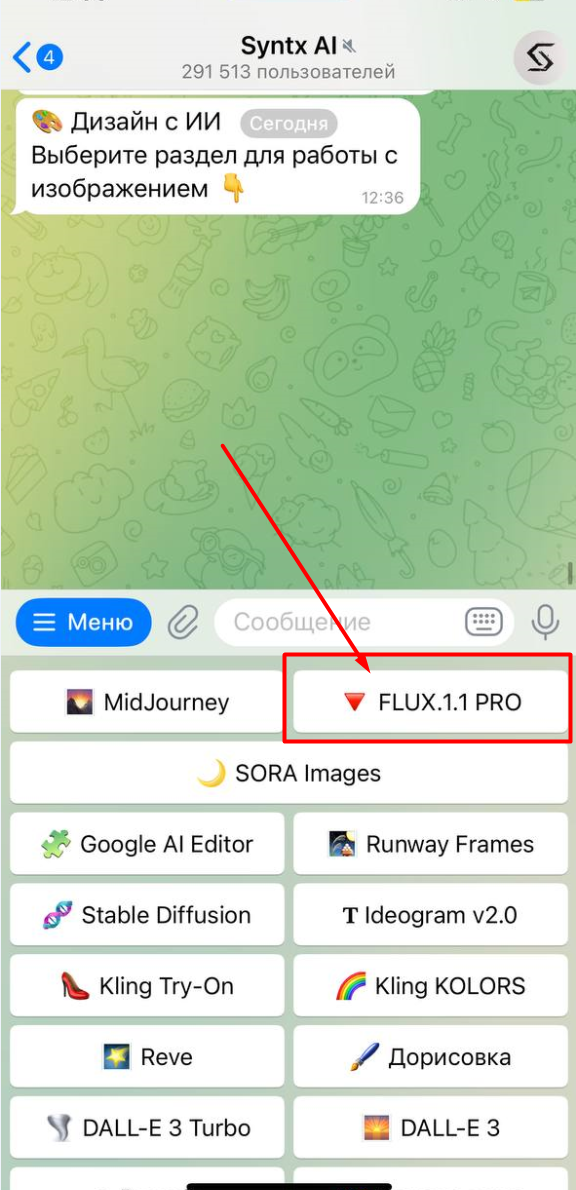Pick Ideogram v2.0
Screen dimensions: 576x1190
pyautogui.click(x=431, y=915)
